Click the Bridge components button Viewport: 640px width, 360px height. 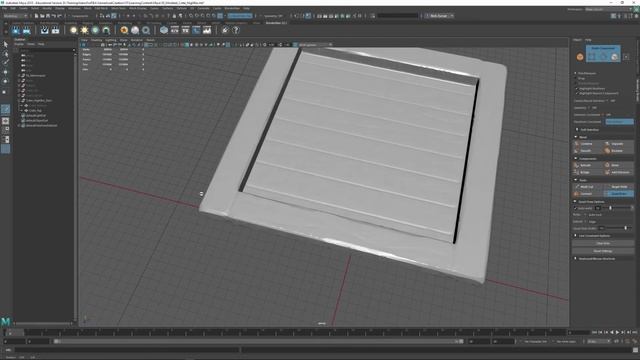click(x=588, y=172)
